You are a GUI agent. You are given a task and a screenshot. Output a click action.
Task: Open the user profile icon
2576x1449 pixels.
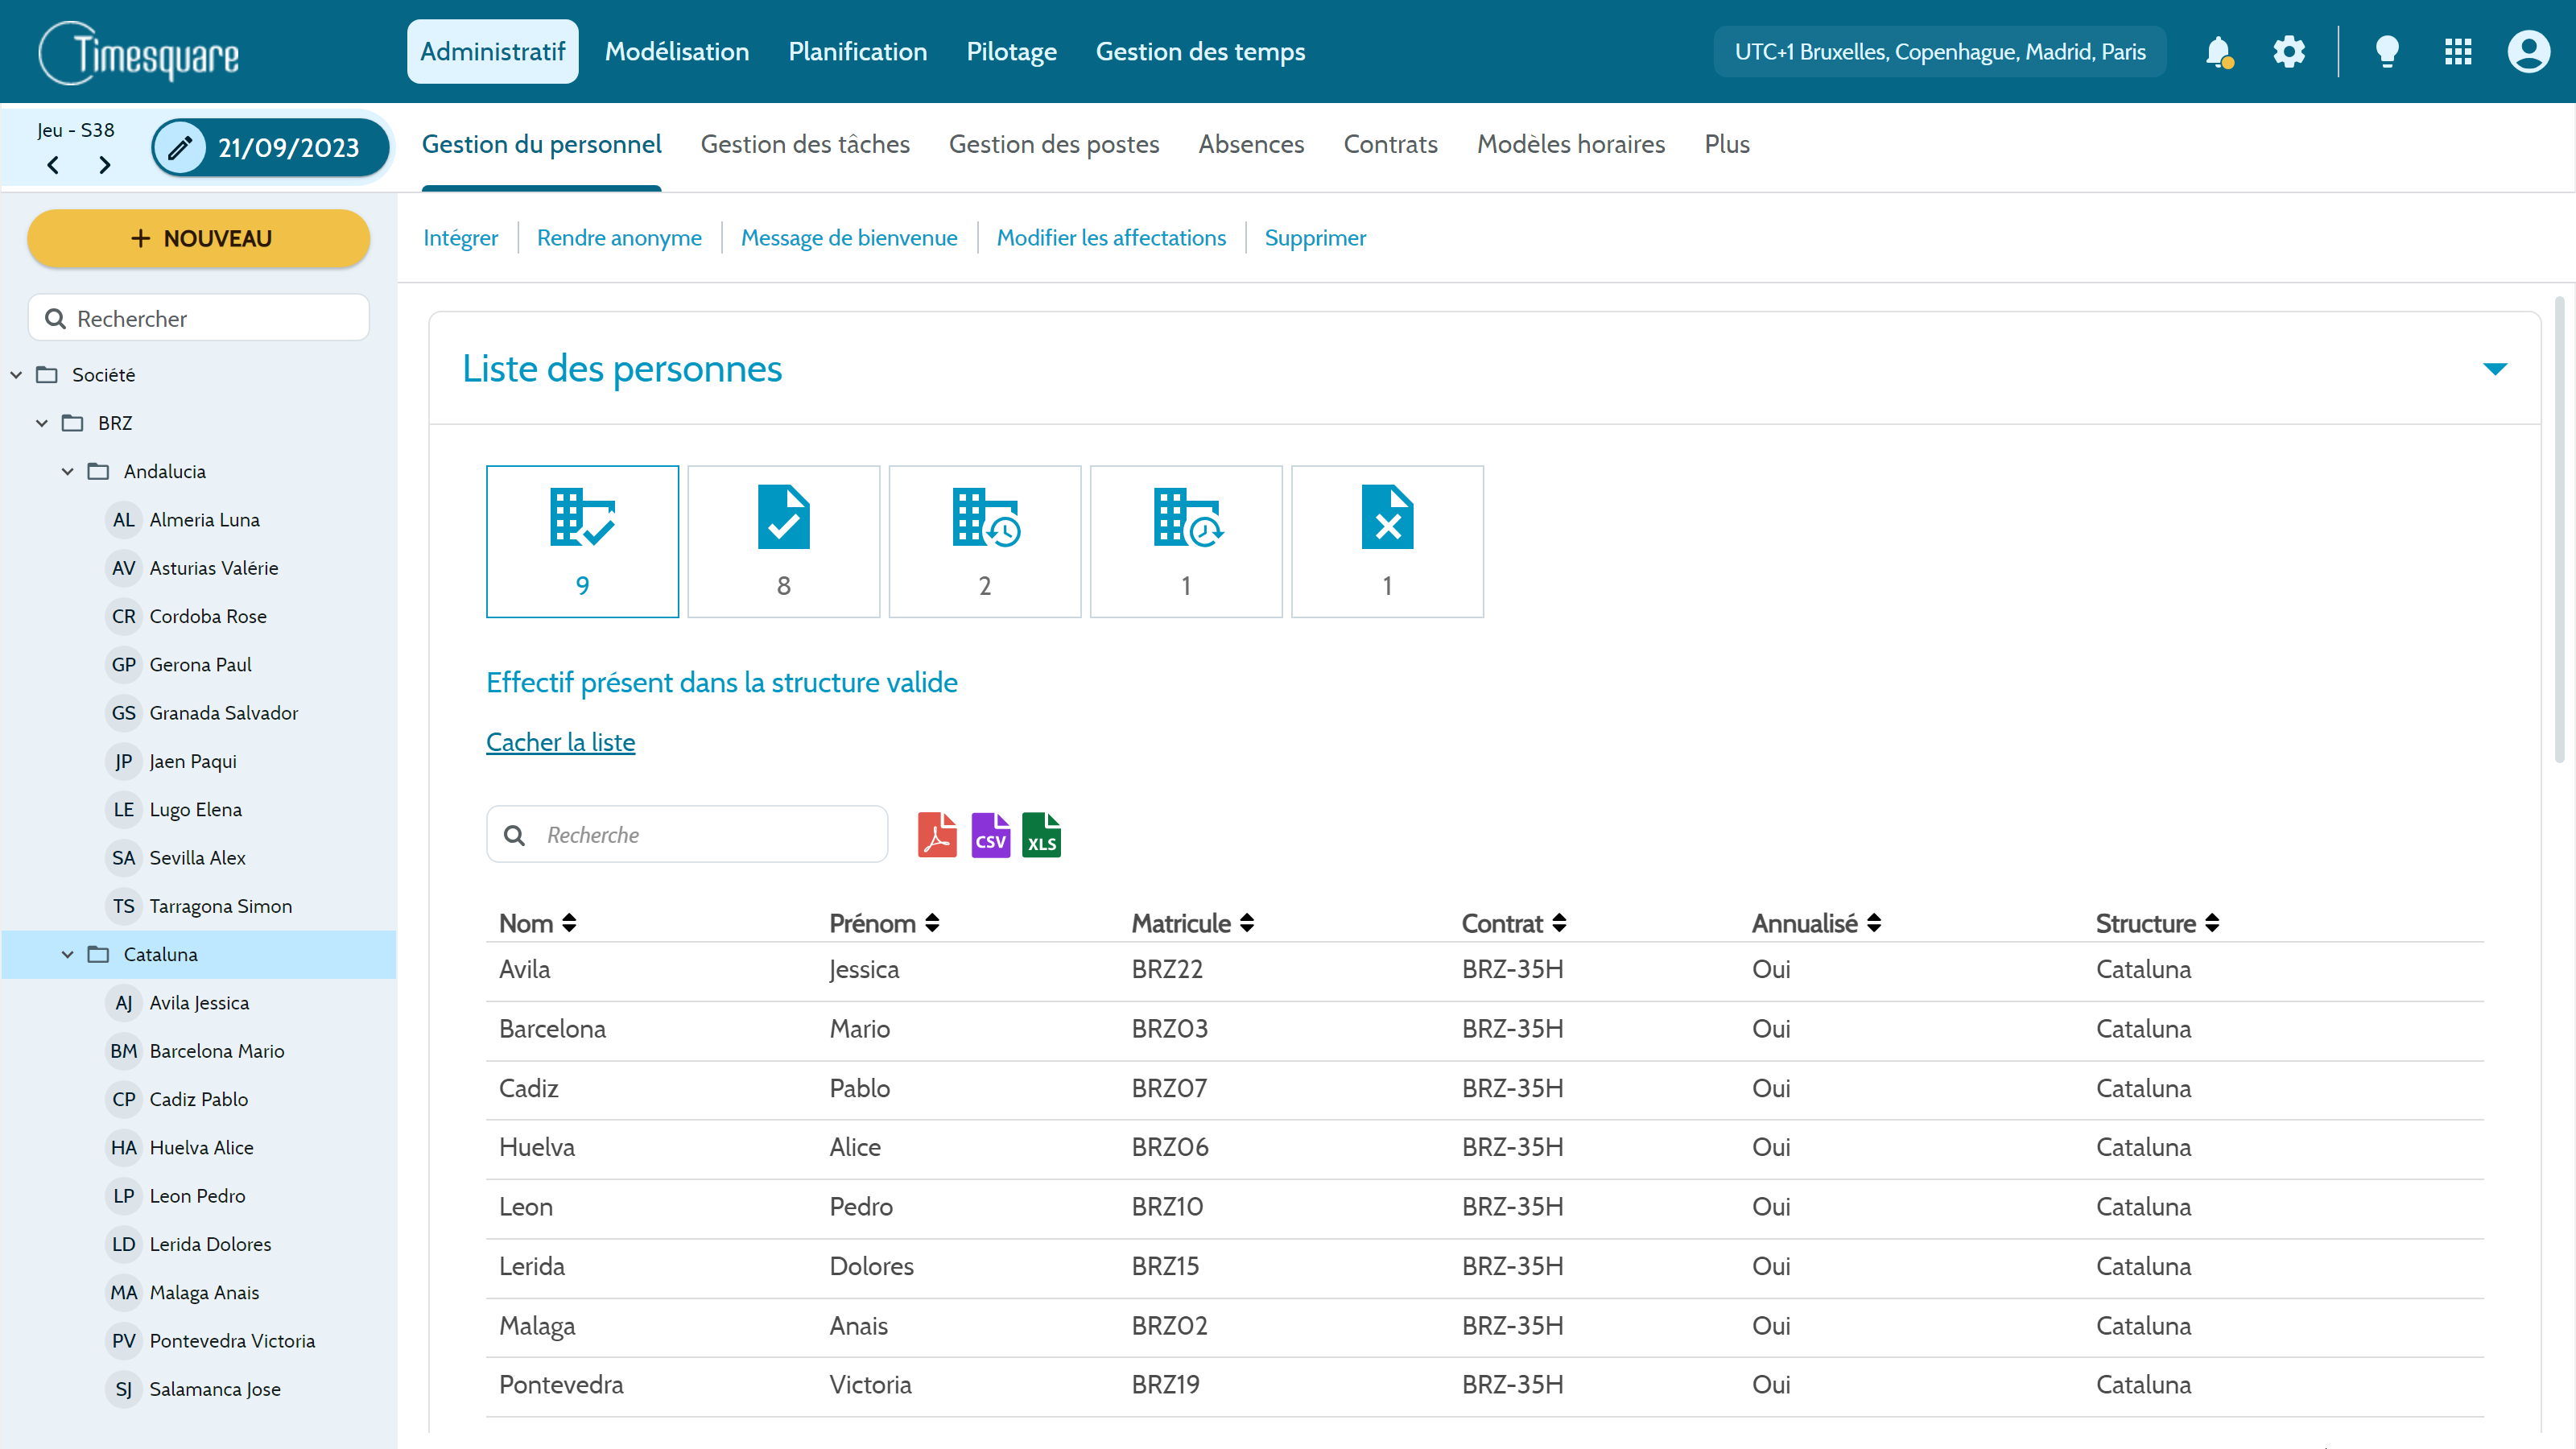(2528, 52)
